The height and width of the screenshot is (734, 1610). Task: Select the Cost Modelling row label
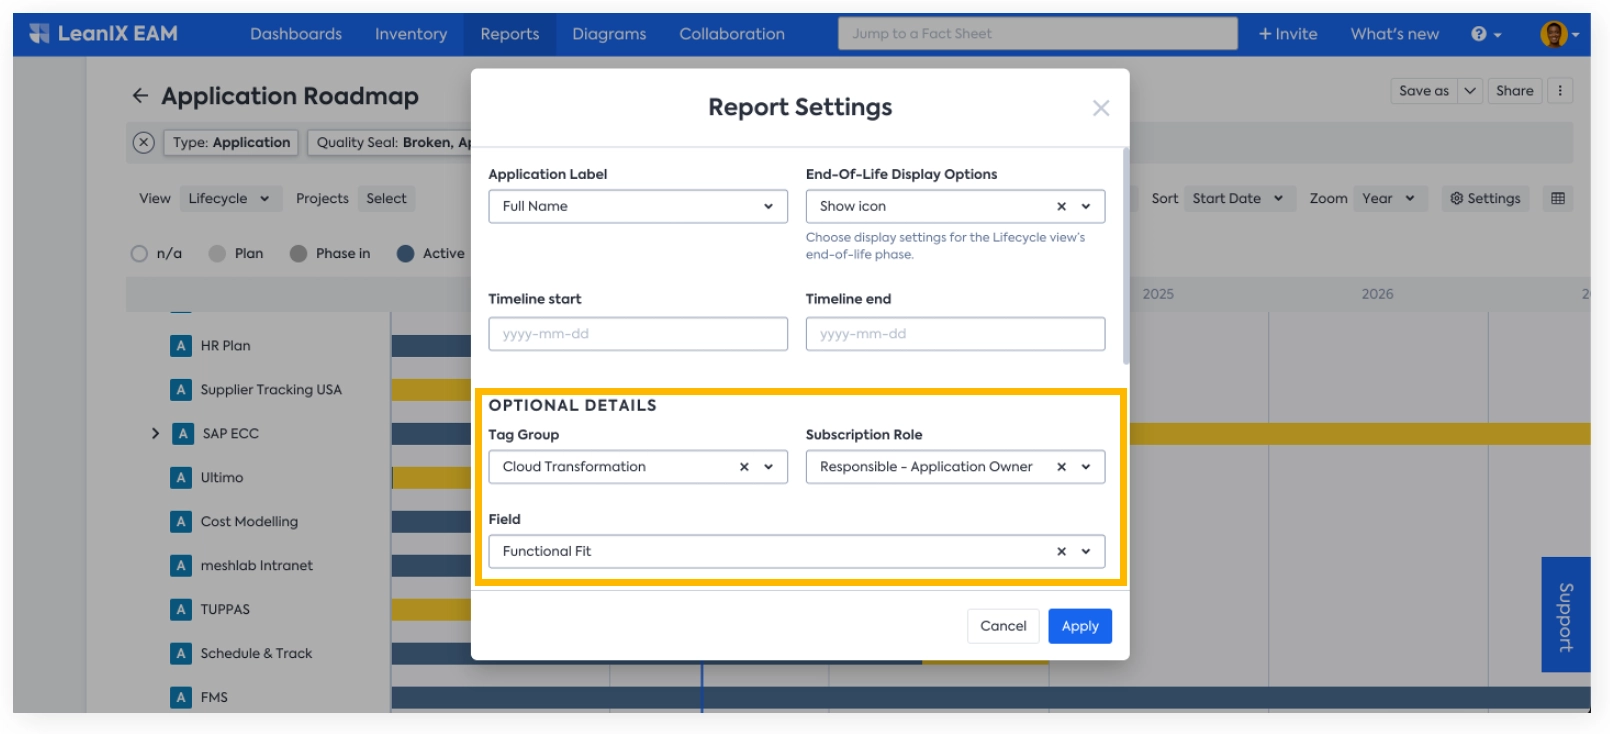tap(249, 522)
